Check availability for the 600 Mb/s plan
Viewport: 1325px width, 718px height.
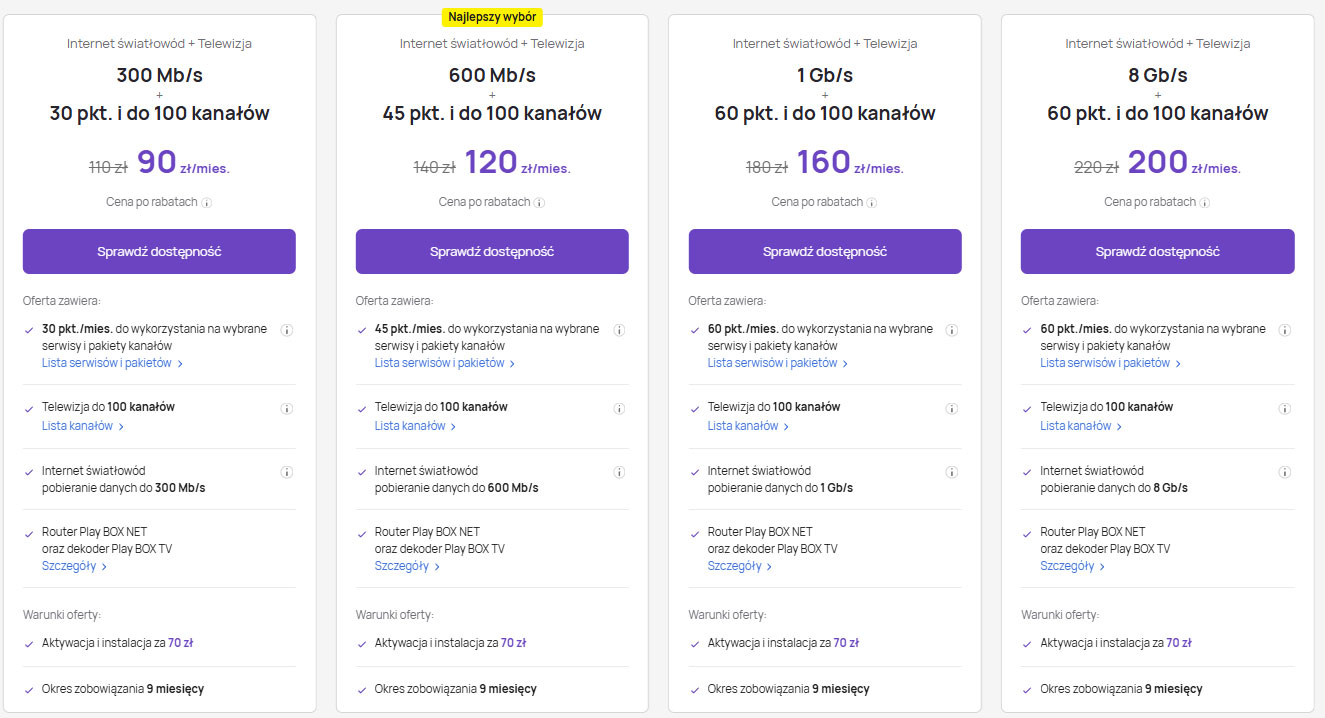click(x=492, y=251)
